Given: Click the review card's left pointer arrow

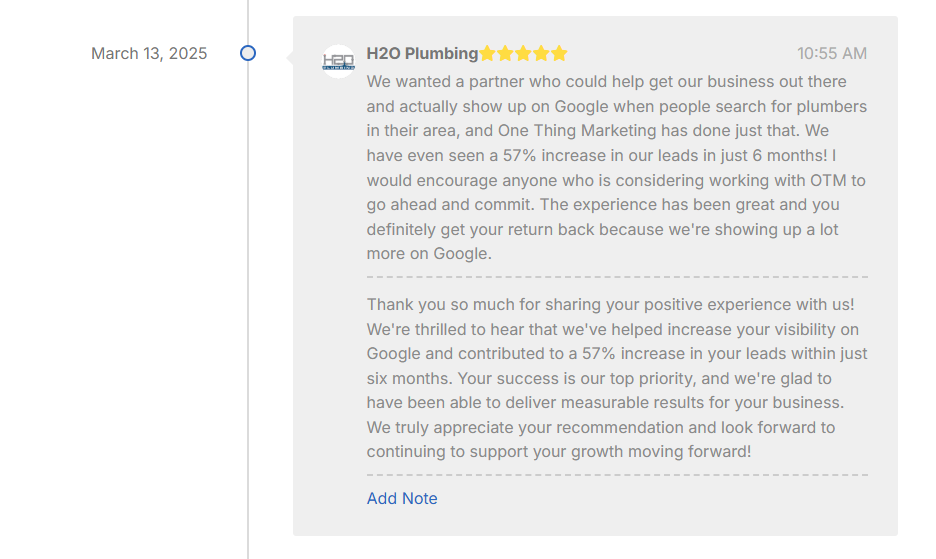Looking at the screenshot, I should 289,58.
